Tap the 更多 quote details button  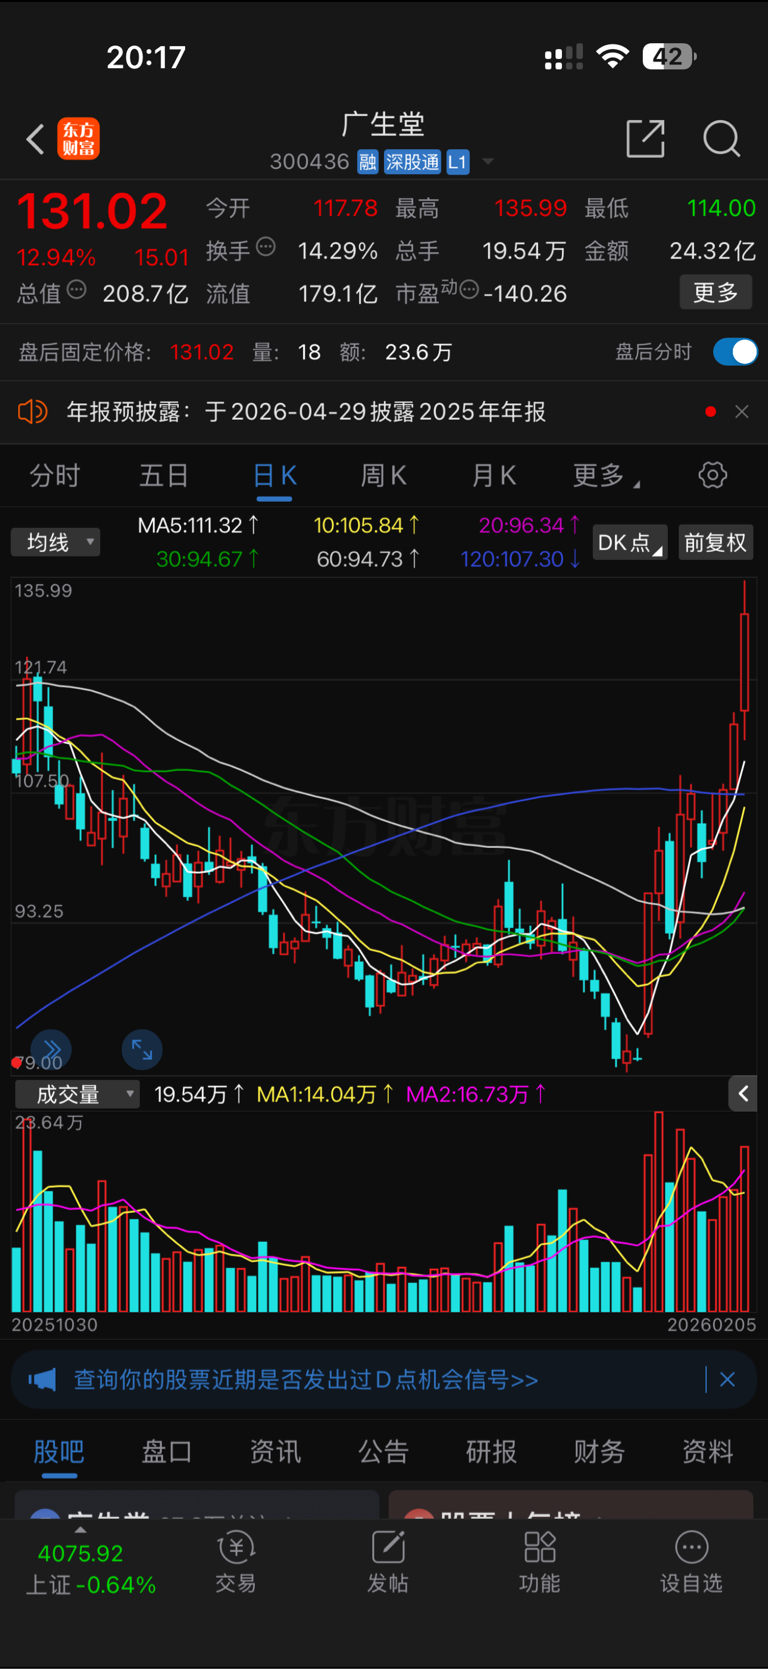click(716, 293)
